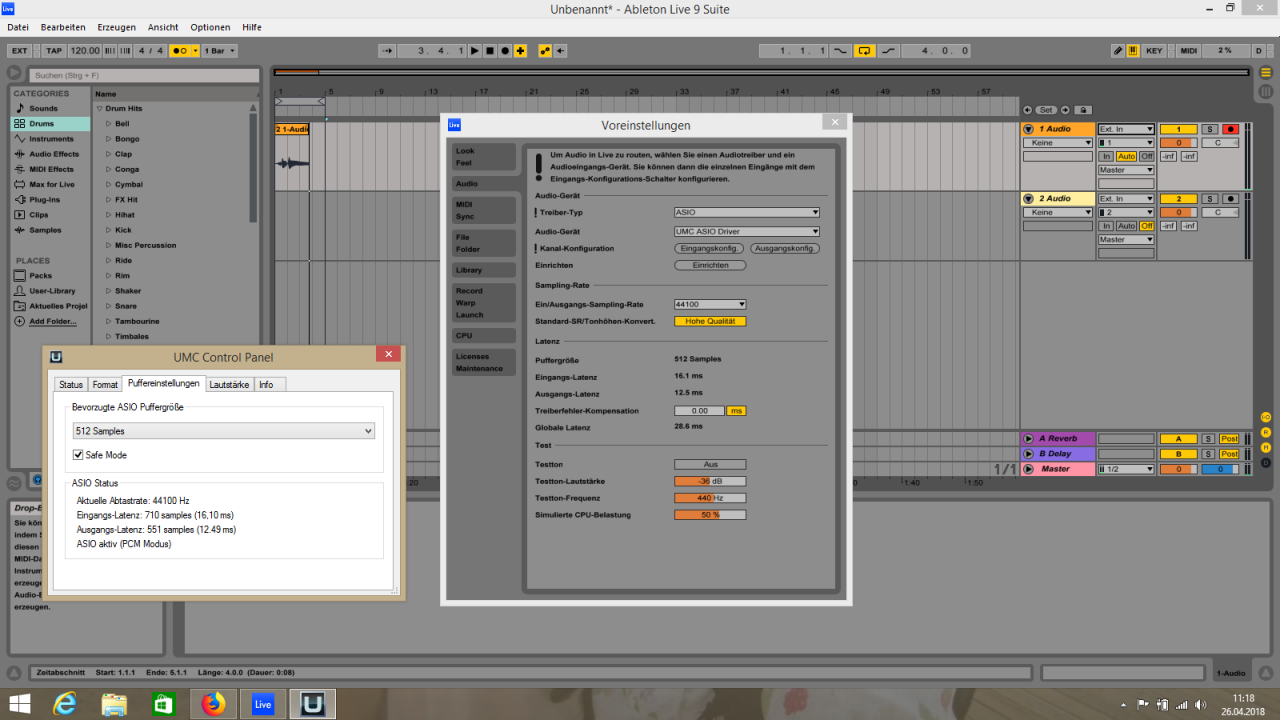Viewport: 1280px width, 720px height.
Task: Click the Ausgangskonfig. button
Action: click(785, 248)
